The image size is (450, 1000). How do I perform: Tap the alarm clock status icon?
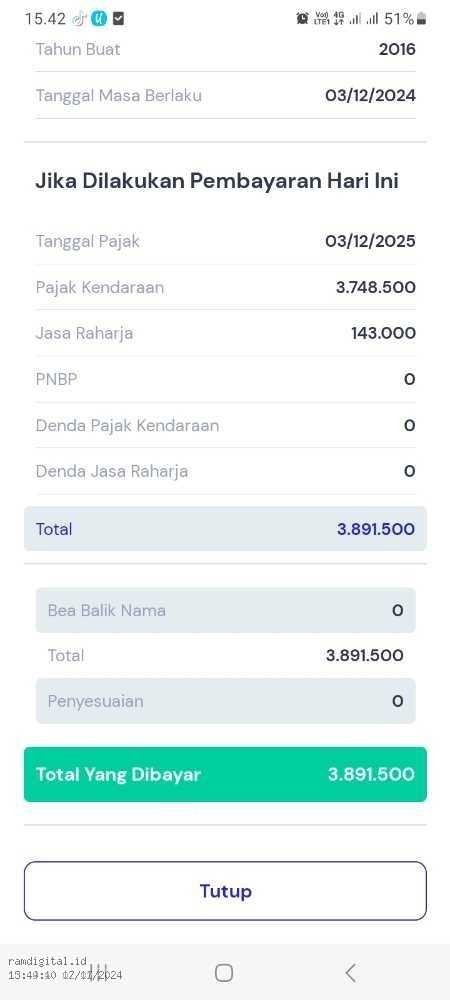(302, 18)
